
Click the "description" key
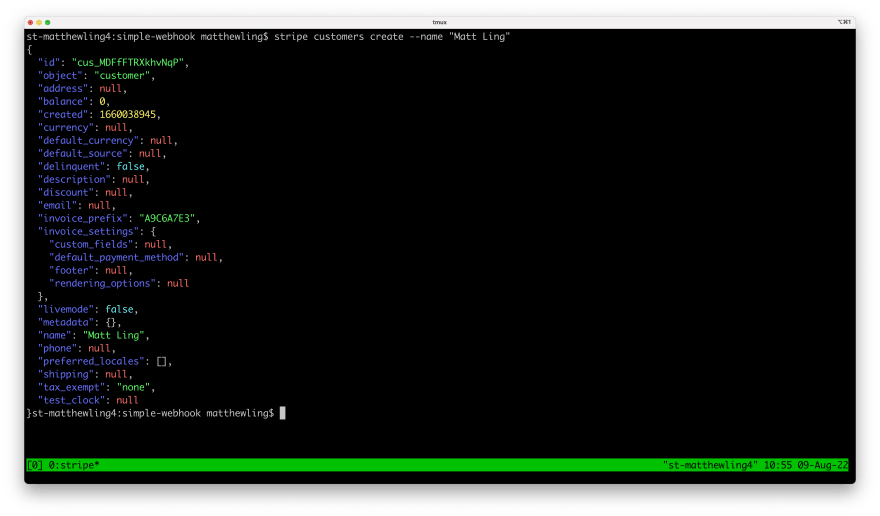point(74,180)
